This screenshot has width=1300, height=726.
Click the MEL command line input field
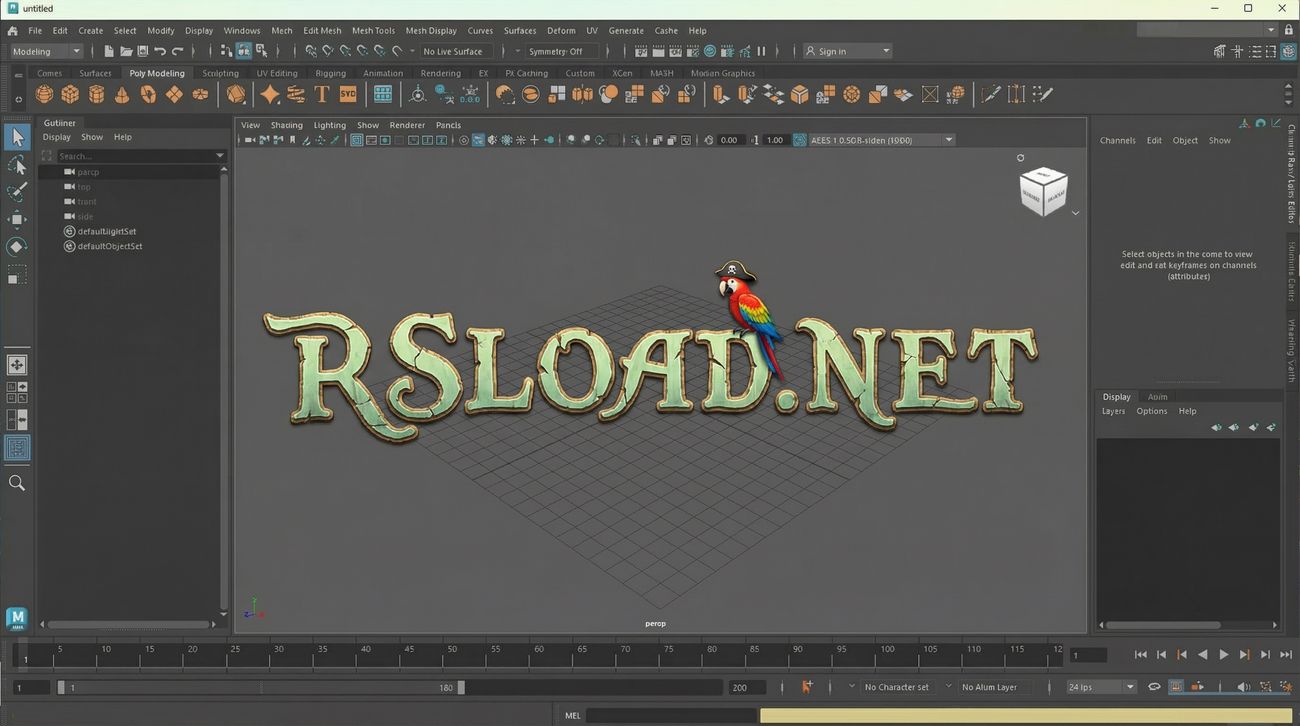[x=670, y=715]
